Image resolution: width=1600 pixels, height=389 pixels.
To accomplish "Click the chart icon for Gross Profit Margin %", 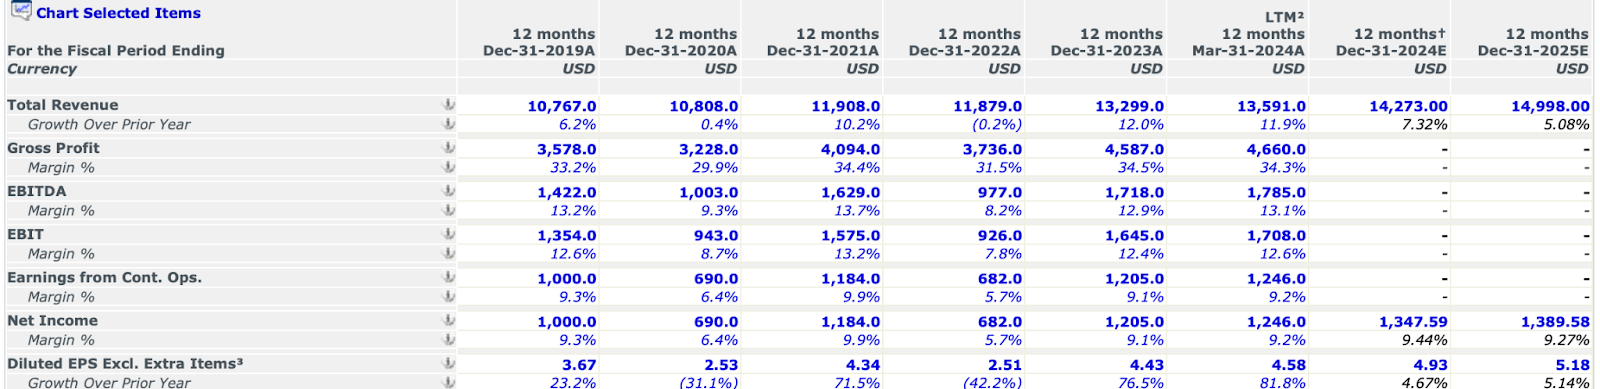I will 449,167.
